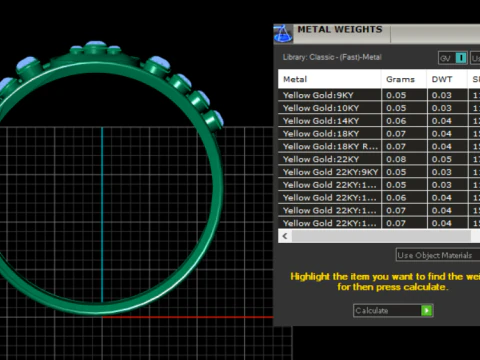Select the Yellow Gold 22KY:9KY row
480x360 pixels.
click(379, 172)
